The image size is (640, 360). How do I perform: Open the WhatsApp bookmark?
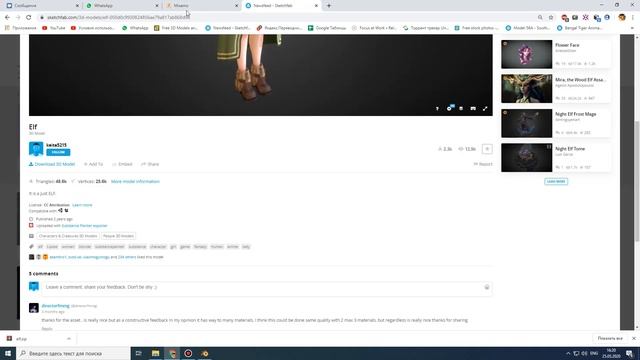pos(135,28)
